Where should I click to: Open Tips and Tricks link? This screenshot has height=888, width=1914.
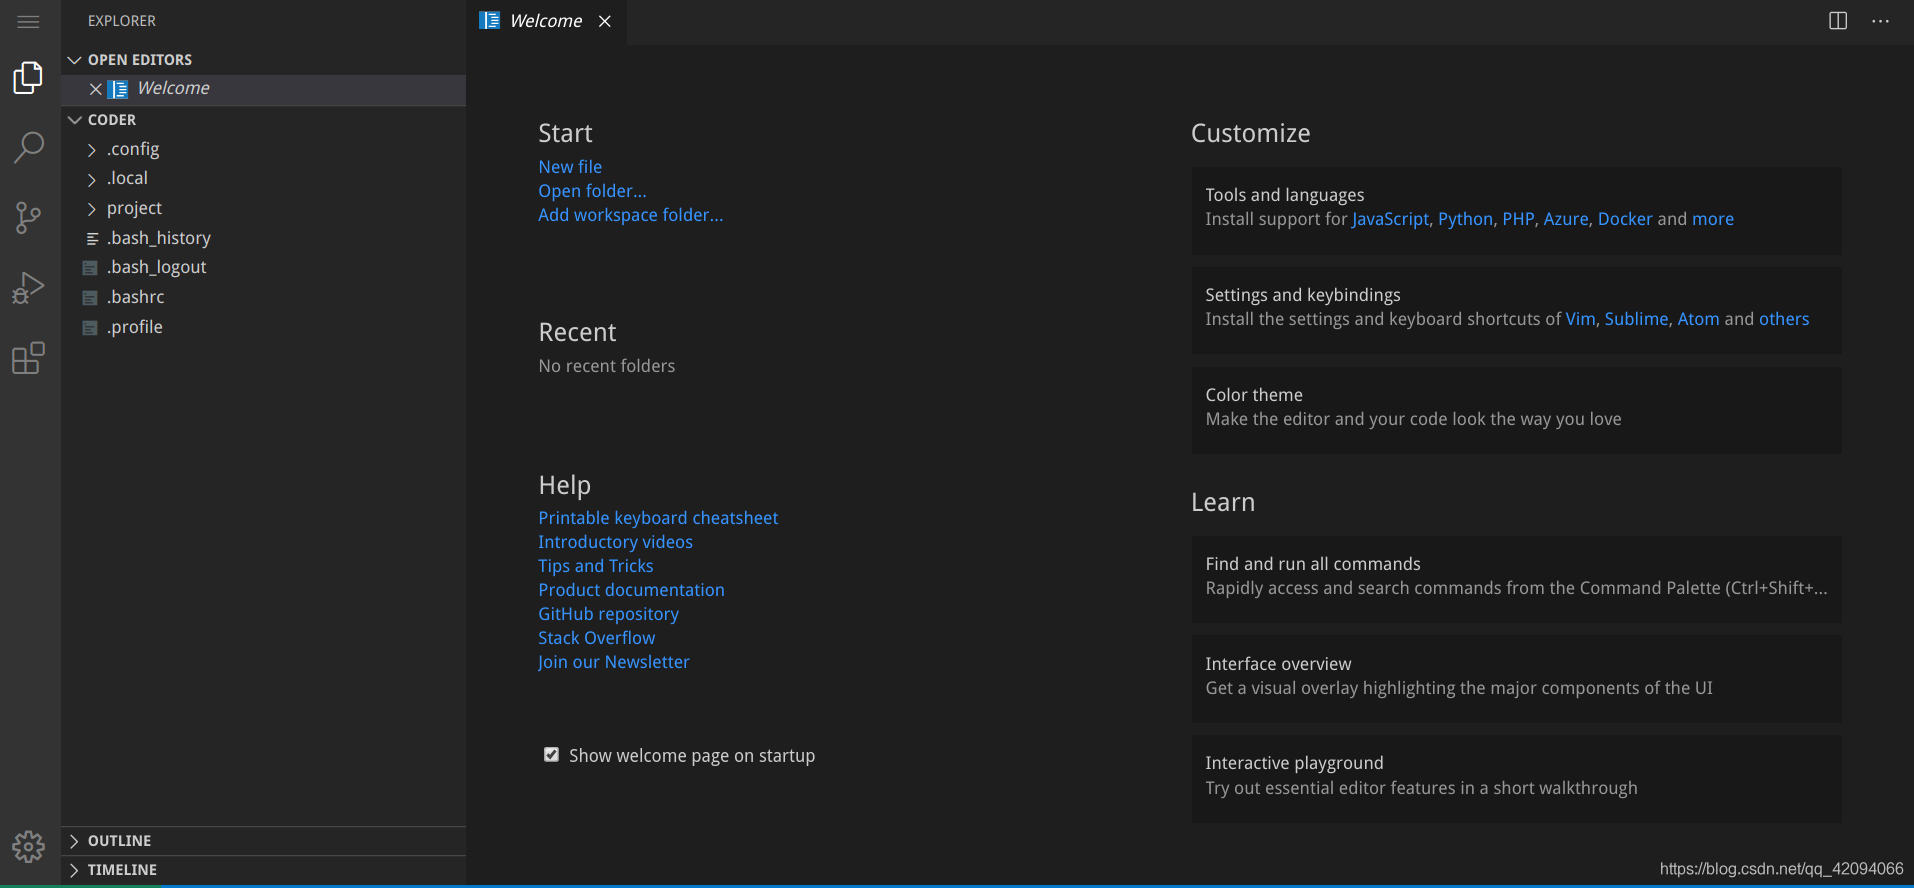(595, 566)
